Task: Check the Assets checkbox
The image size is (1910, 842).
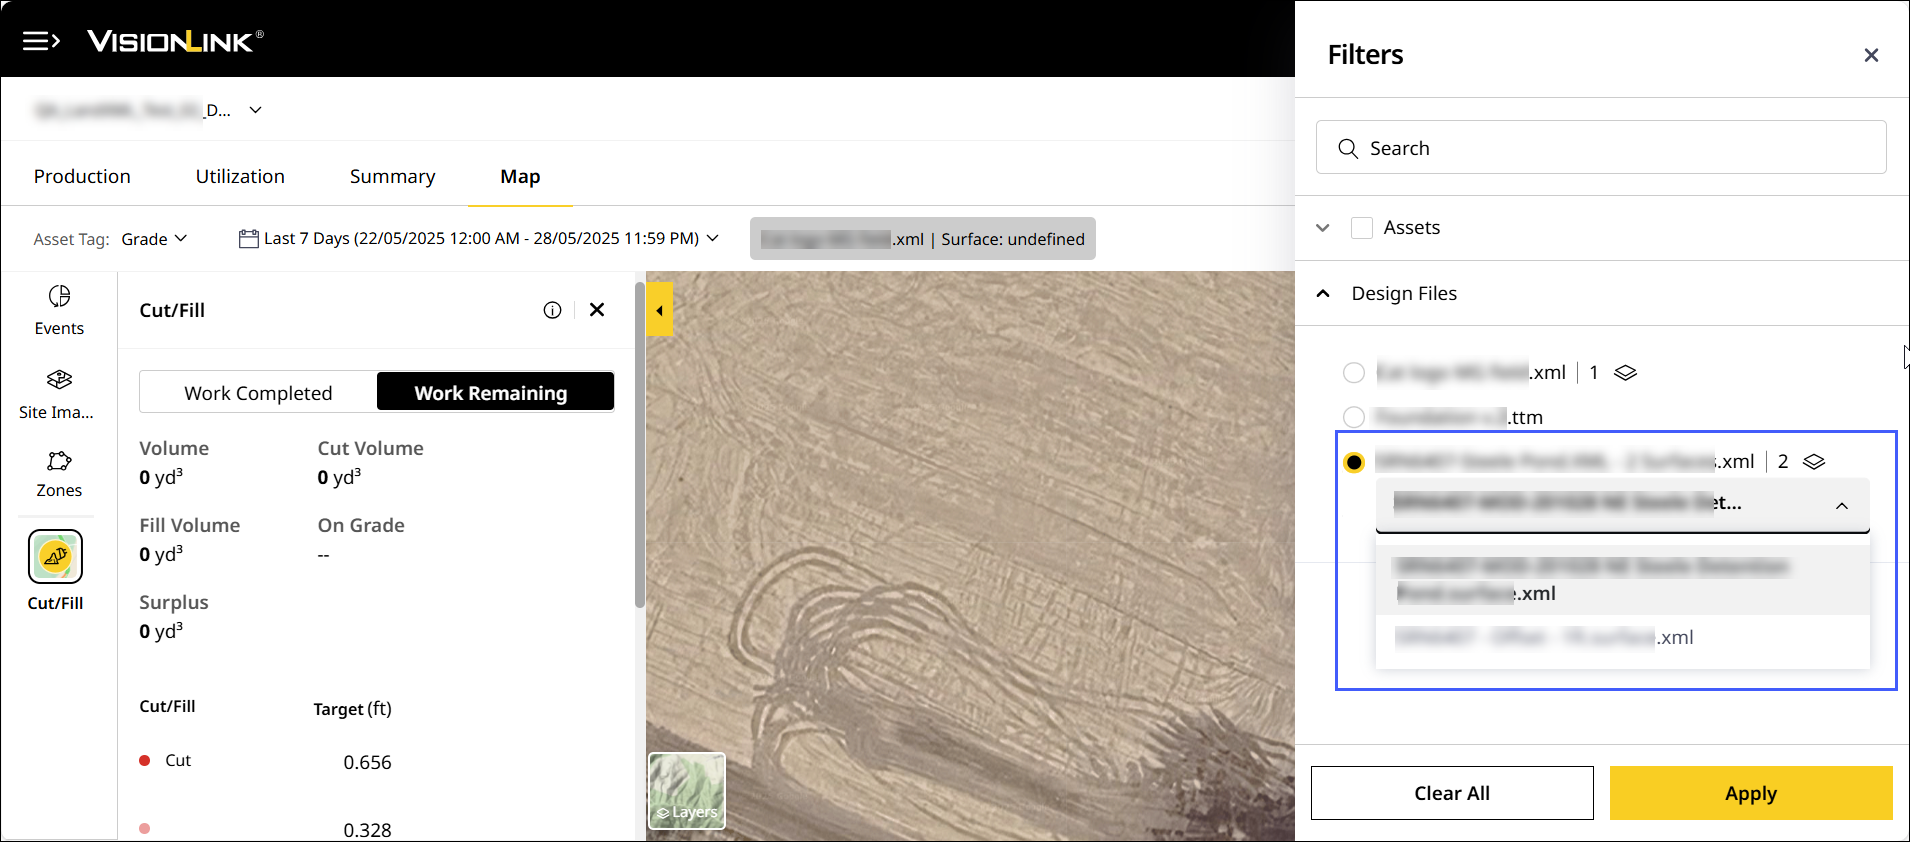Action: [1361, 228]
